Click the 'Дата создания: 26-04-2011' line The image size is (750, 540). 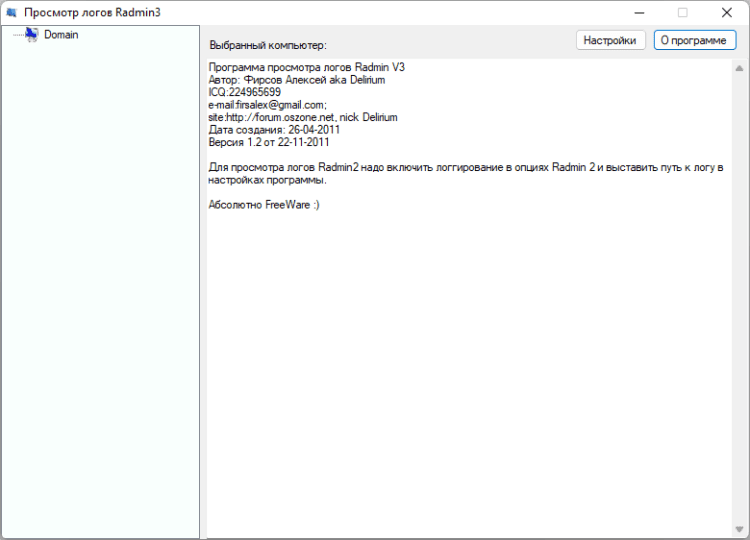[x=274, y=130]
